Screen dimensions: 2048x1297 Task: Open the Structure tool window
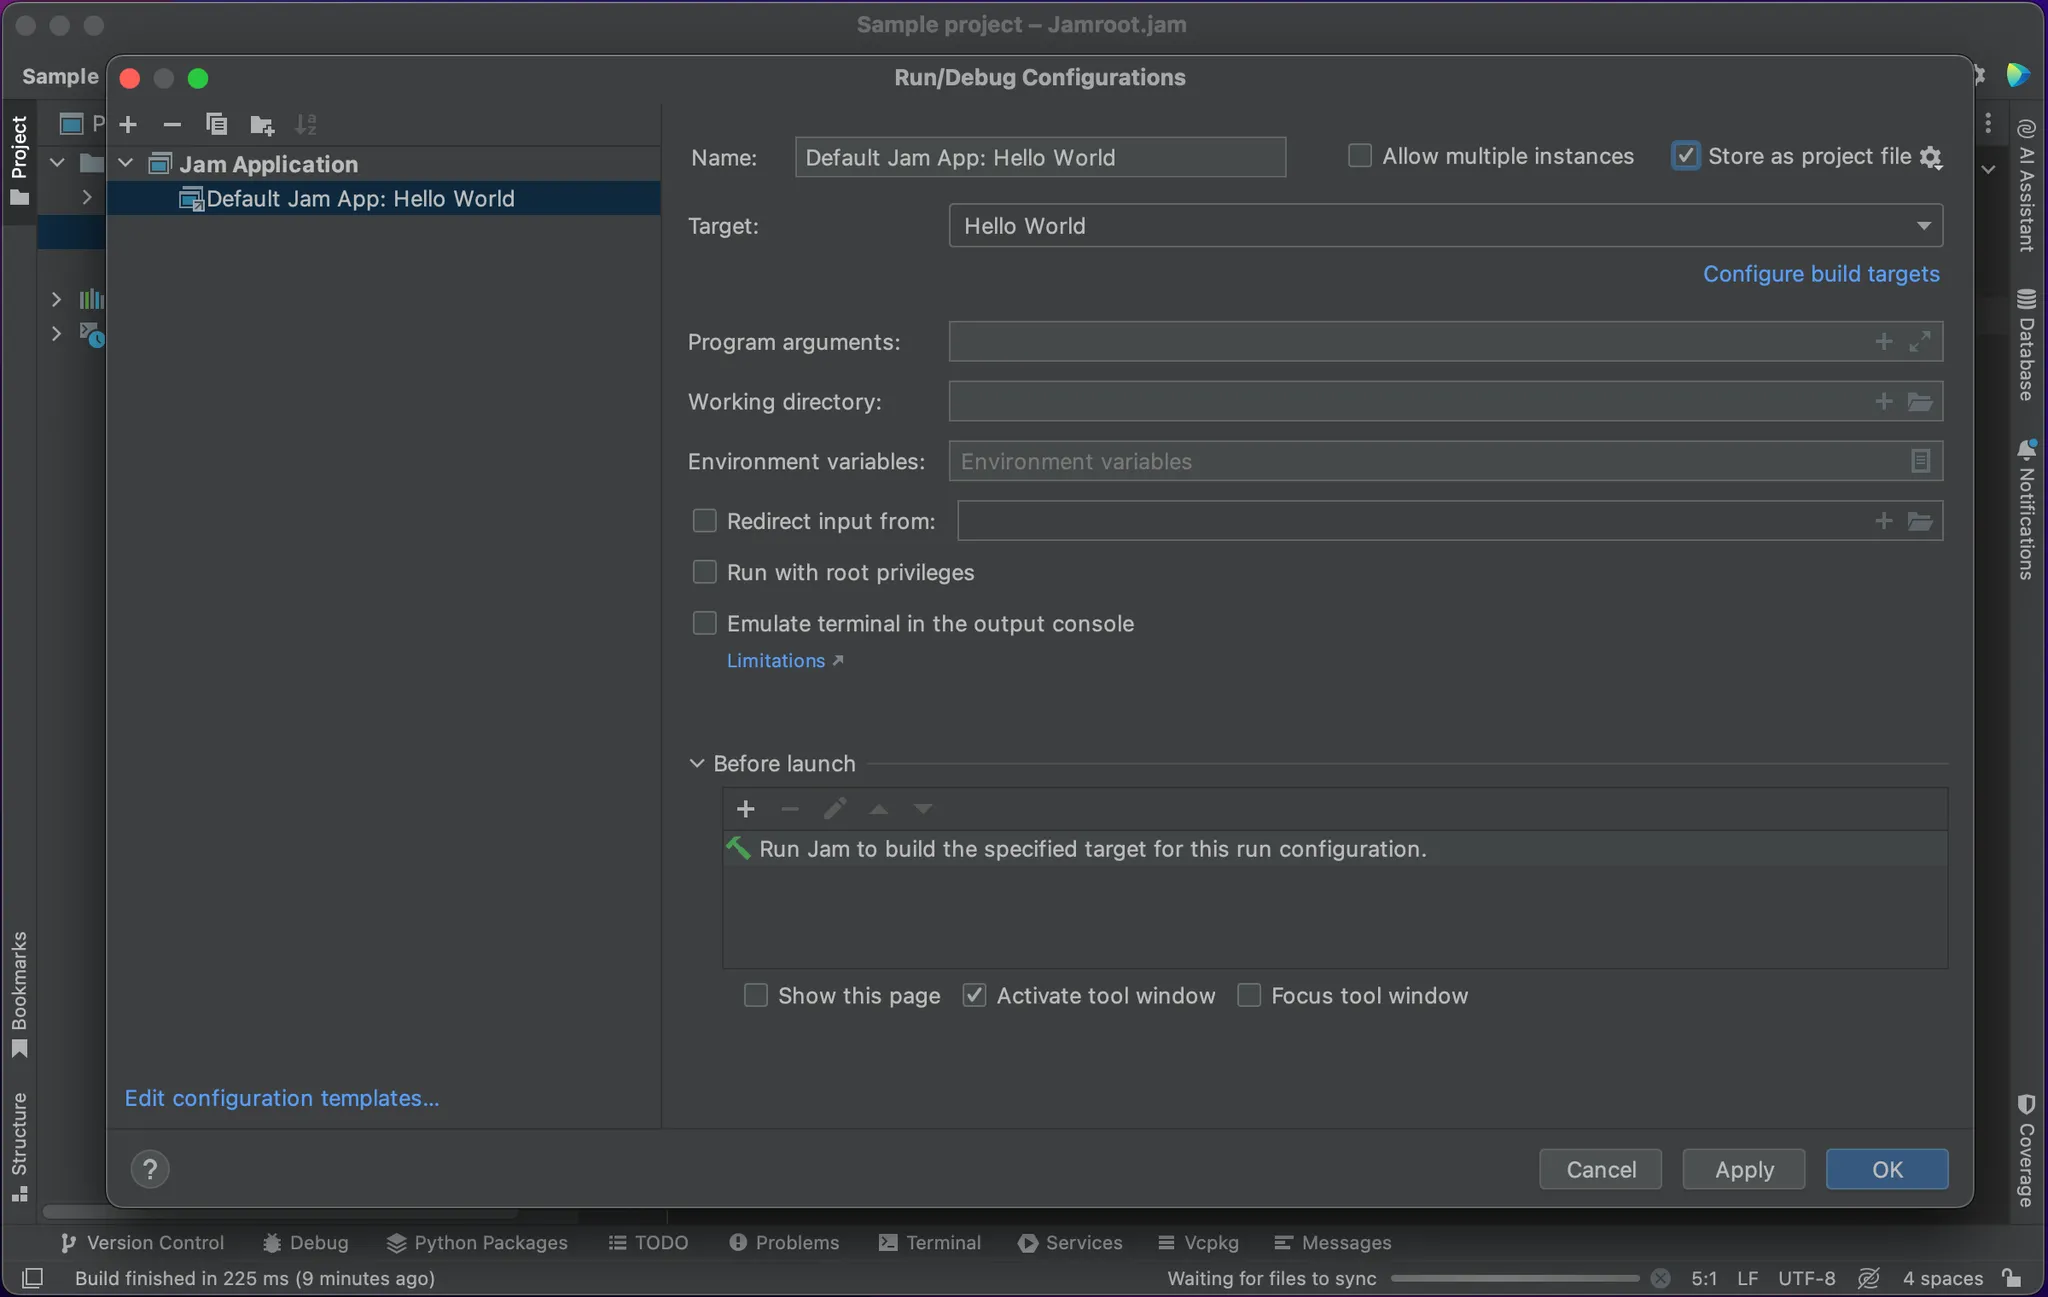[19, 1147]
